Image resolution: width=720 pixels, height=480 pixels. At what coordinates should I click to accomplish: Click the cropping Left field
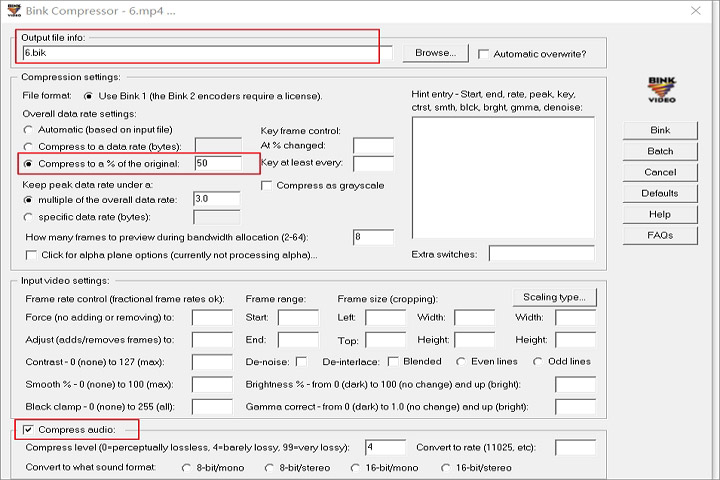386,318
